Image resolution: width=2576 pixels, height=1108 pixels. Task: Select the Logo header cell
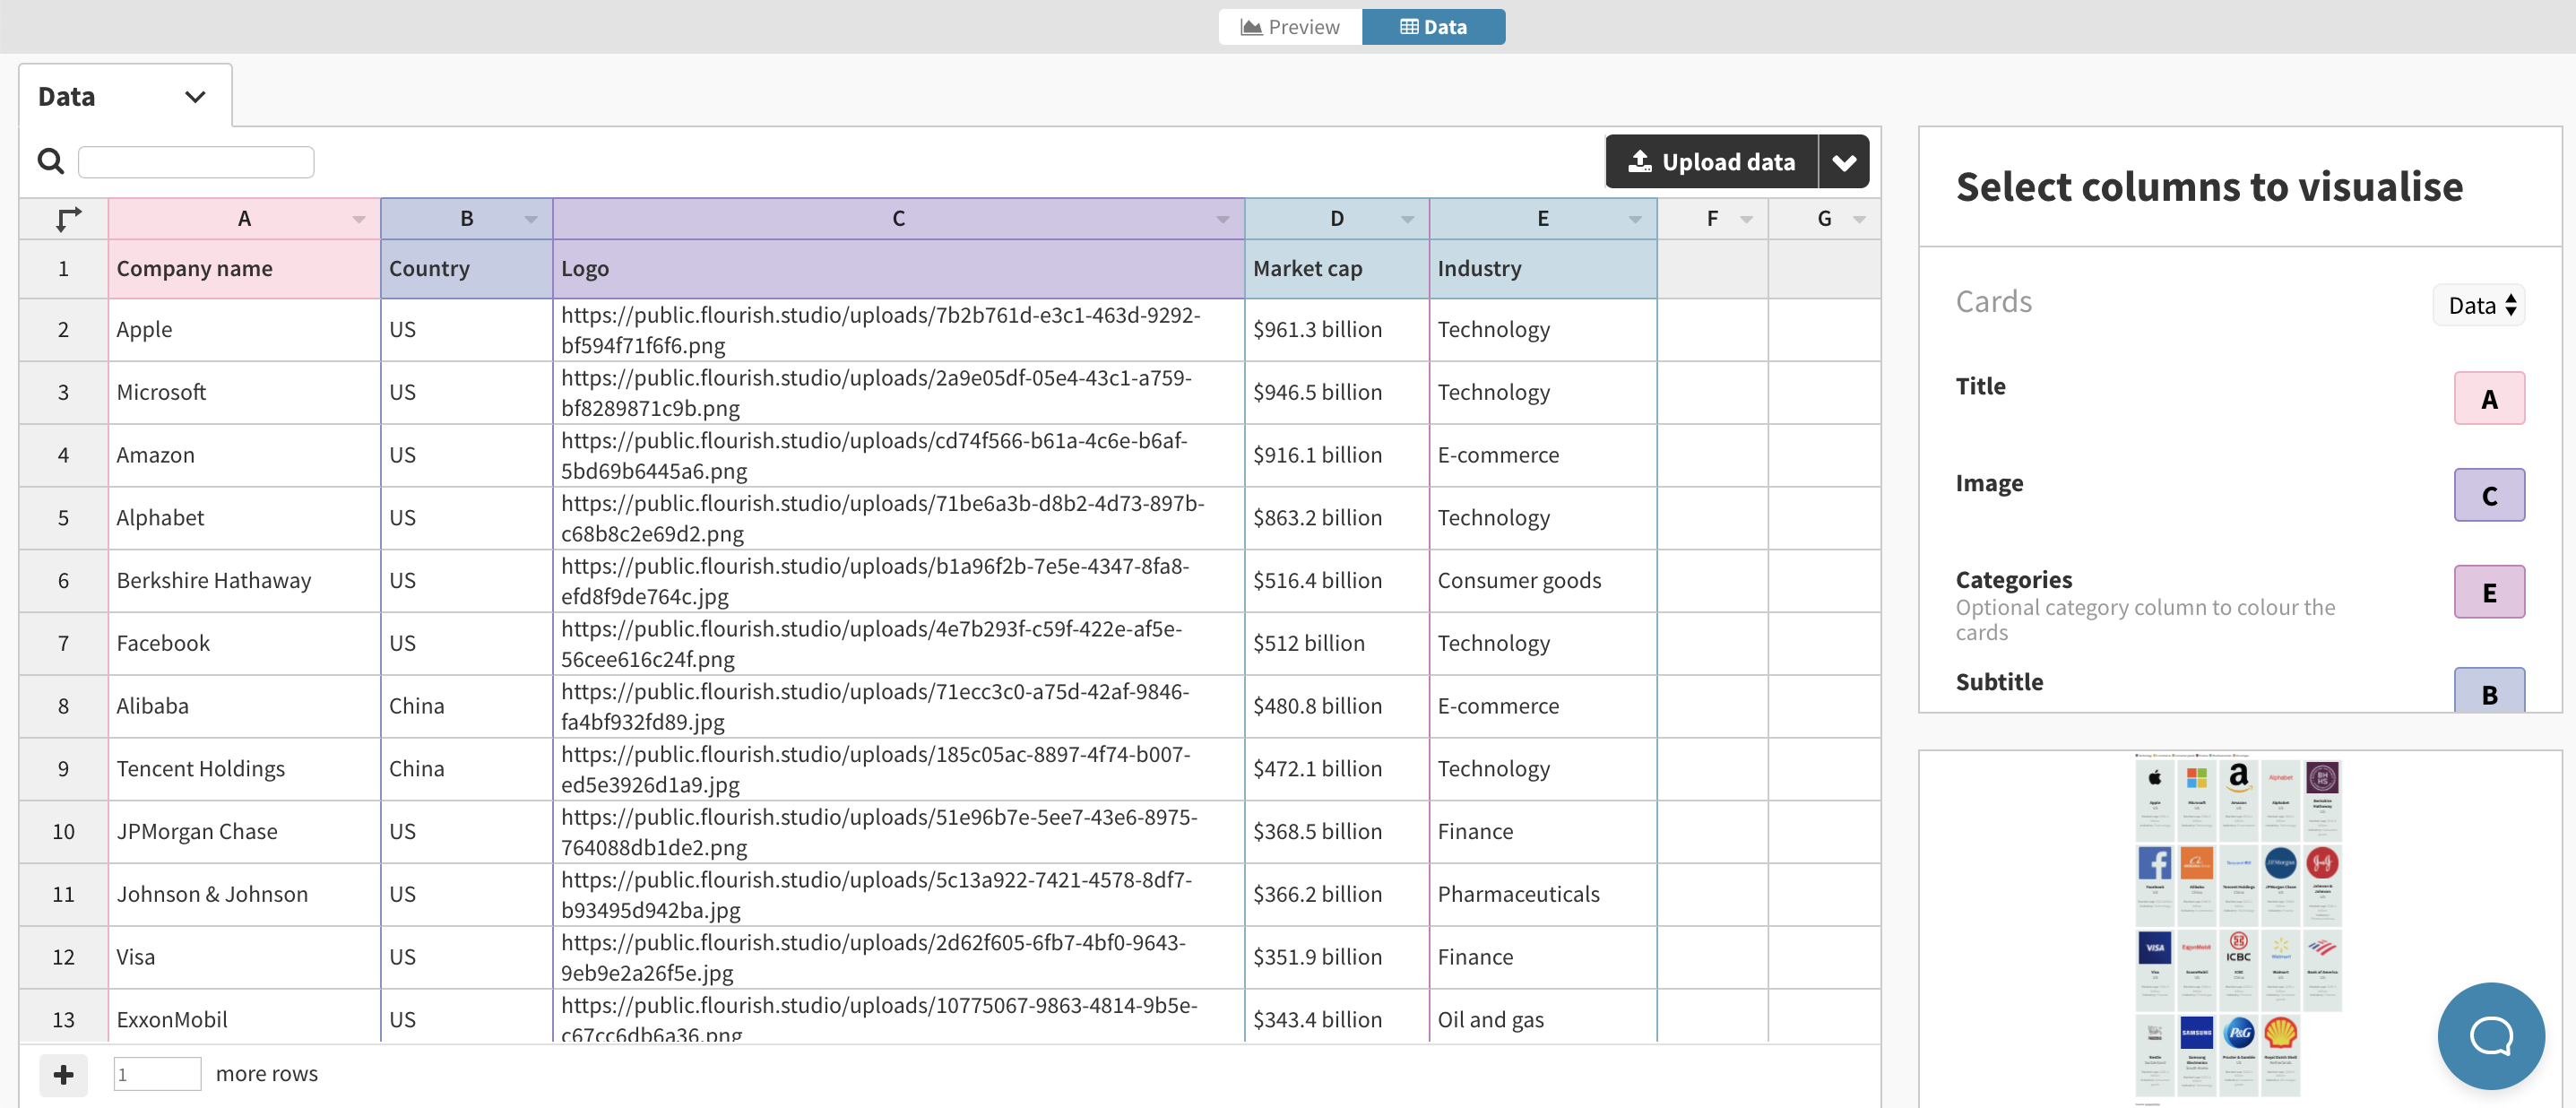coord(898,269)
